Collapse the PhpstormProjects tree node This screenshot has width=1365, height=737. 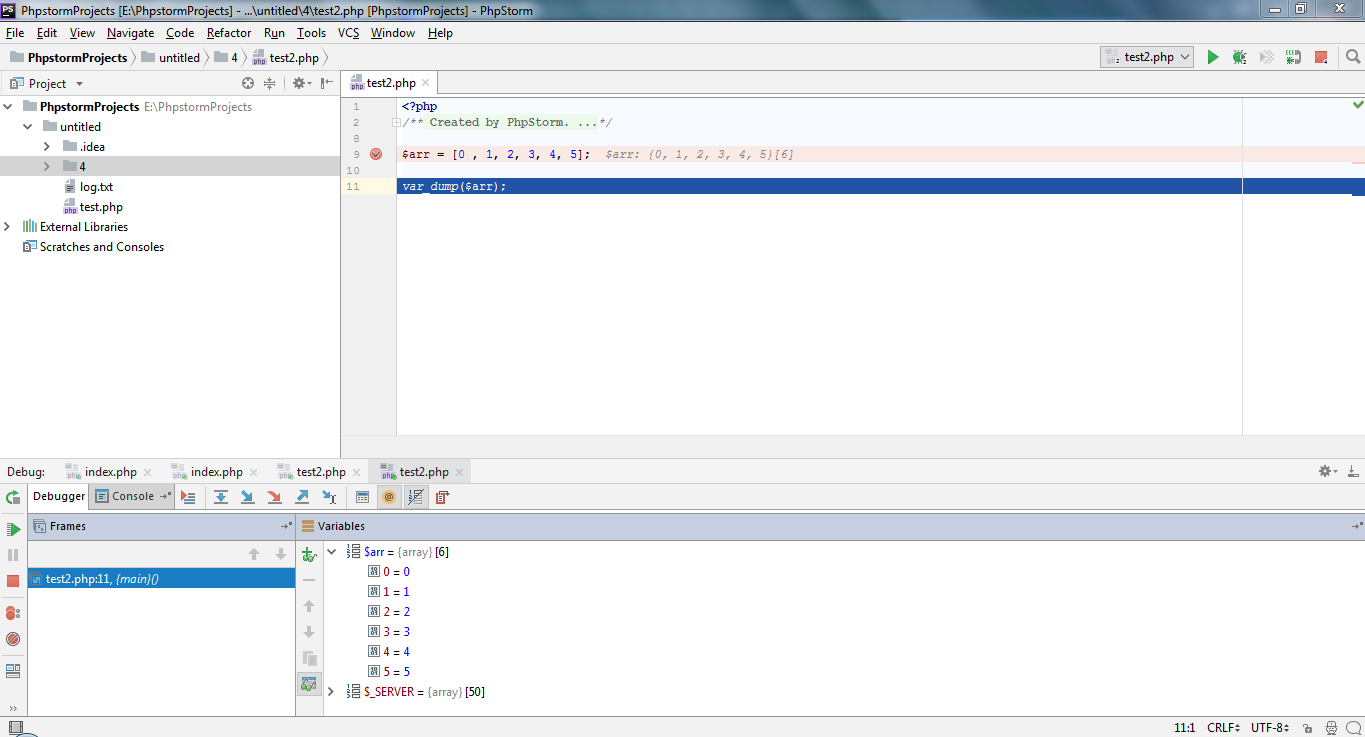[8, 107]
